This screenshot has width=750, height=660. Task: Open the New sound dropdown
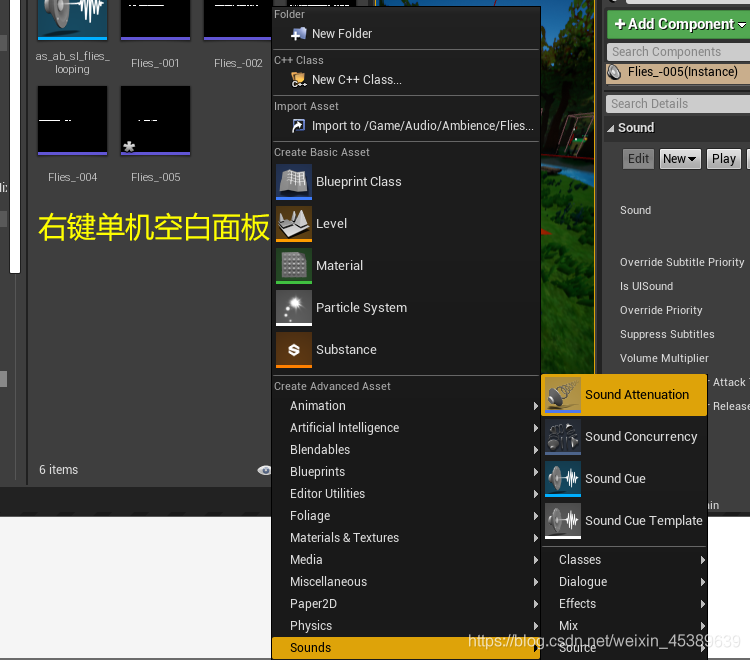(680, 159)
